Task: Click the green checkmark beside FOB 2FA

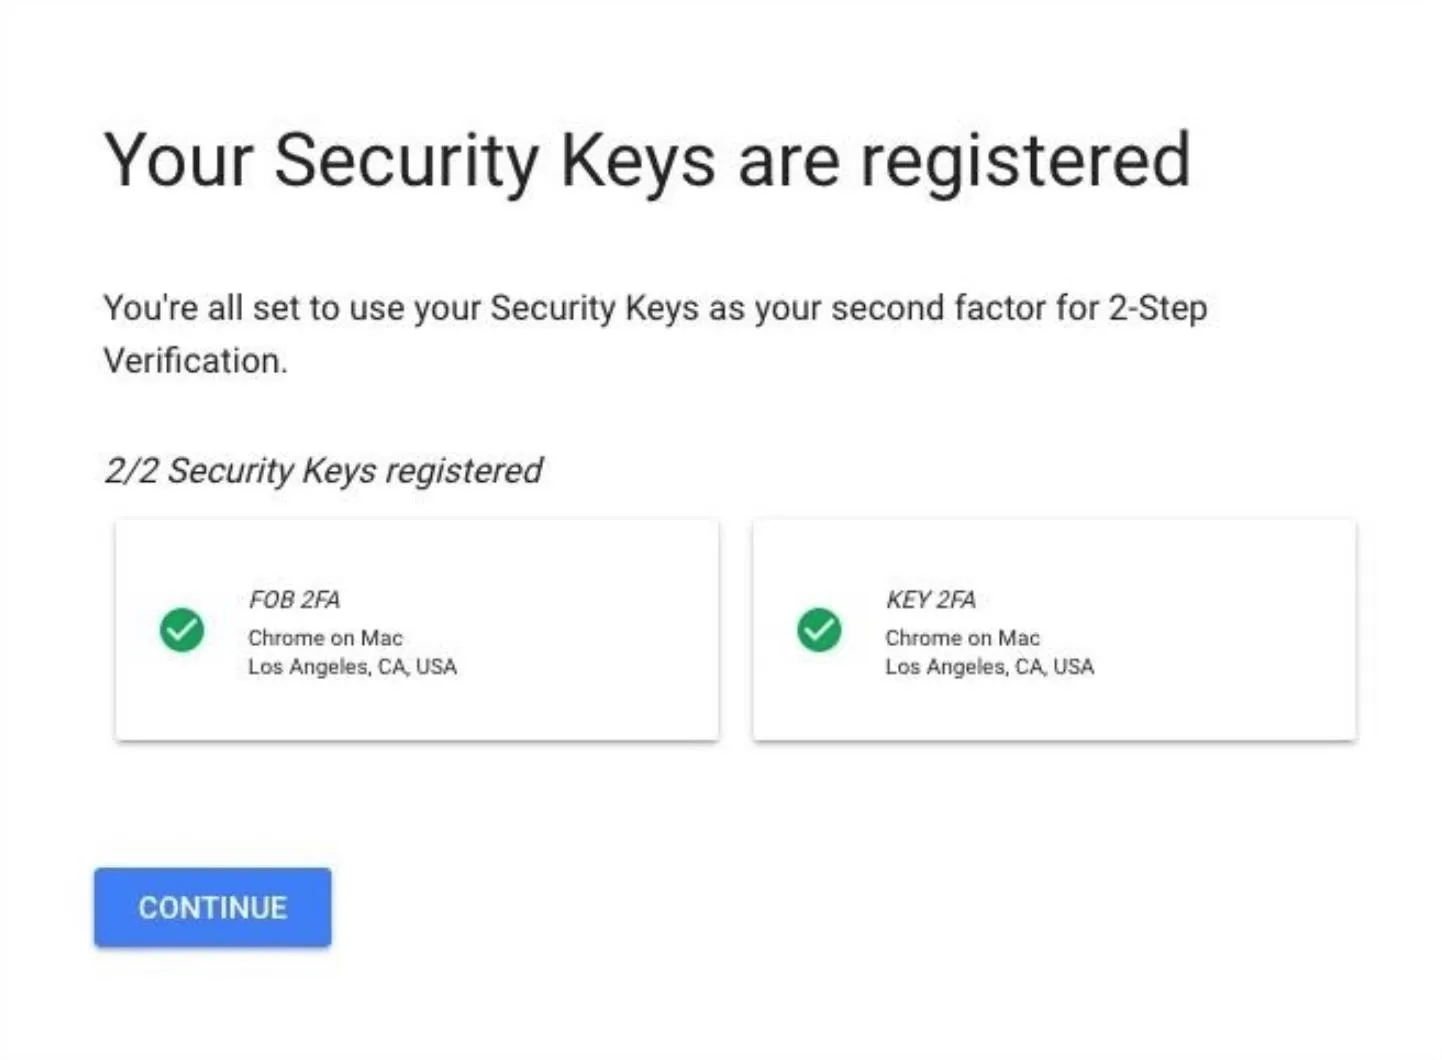Action: pos(182,630)
